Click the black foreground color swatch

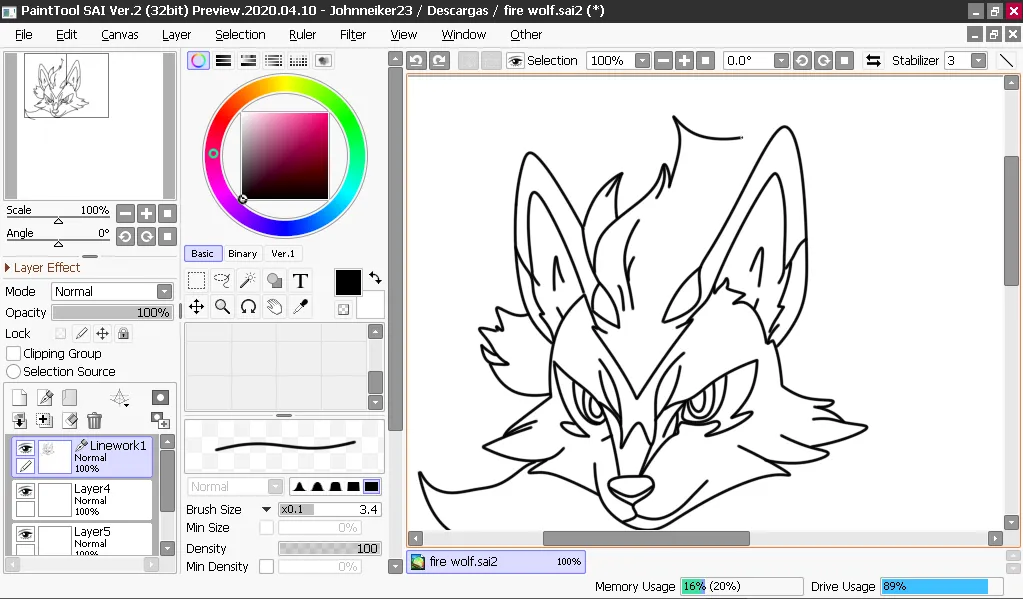point(348,283)
